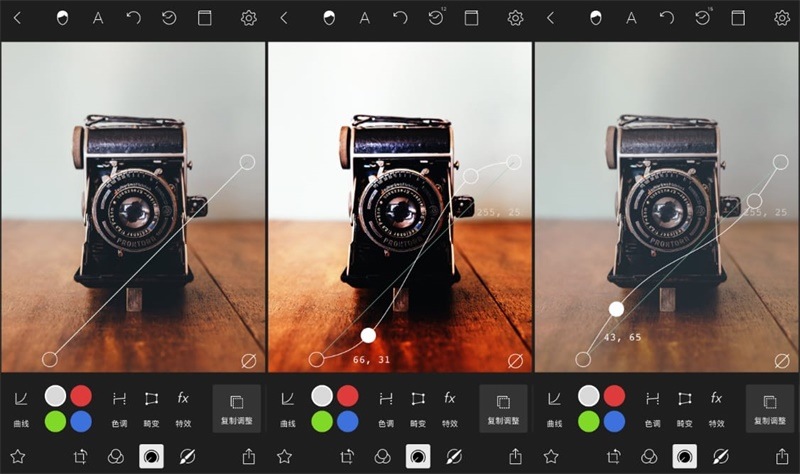800x474 pixels.
Task: Tap the star favorite icon in the middle panel
Action: [x=284, y=456]
